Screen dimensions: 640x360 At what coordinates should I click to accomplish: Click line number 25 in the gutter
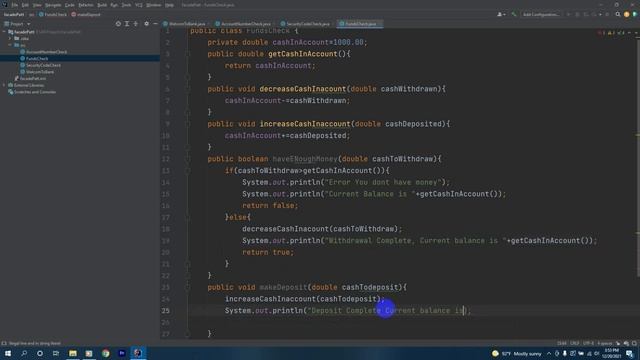tap(165, 311)
